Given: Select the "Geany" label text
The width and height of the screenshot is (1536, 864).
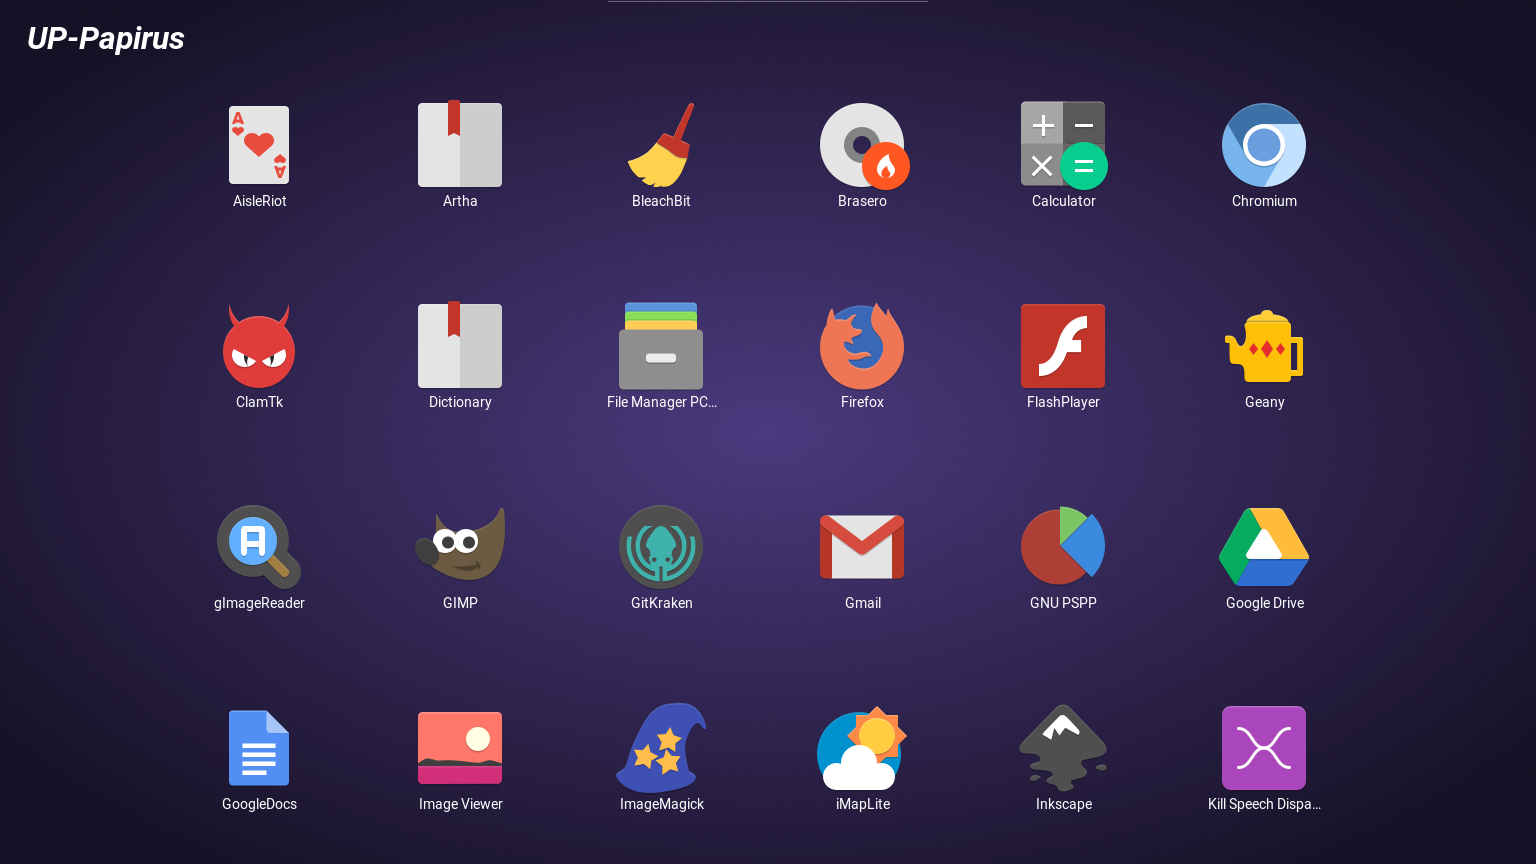Looking at the screenshot, I should (x=1264, y=402).
